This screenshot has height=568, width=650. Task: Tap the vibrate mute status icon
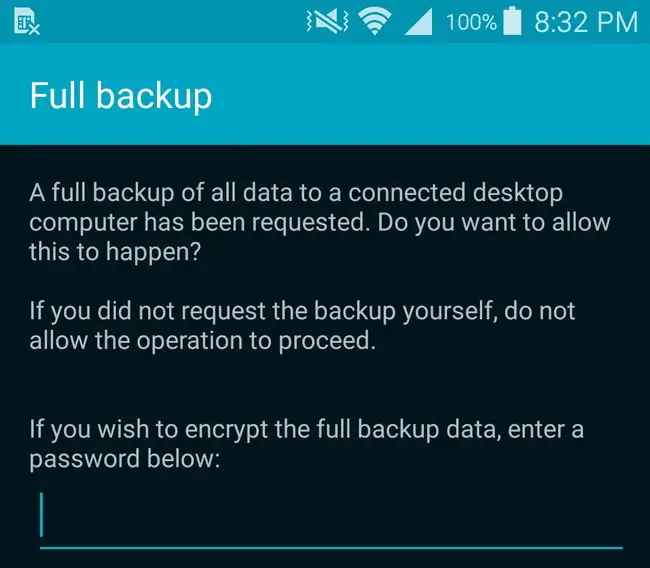(x=327, y=22)
